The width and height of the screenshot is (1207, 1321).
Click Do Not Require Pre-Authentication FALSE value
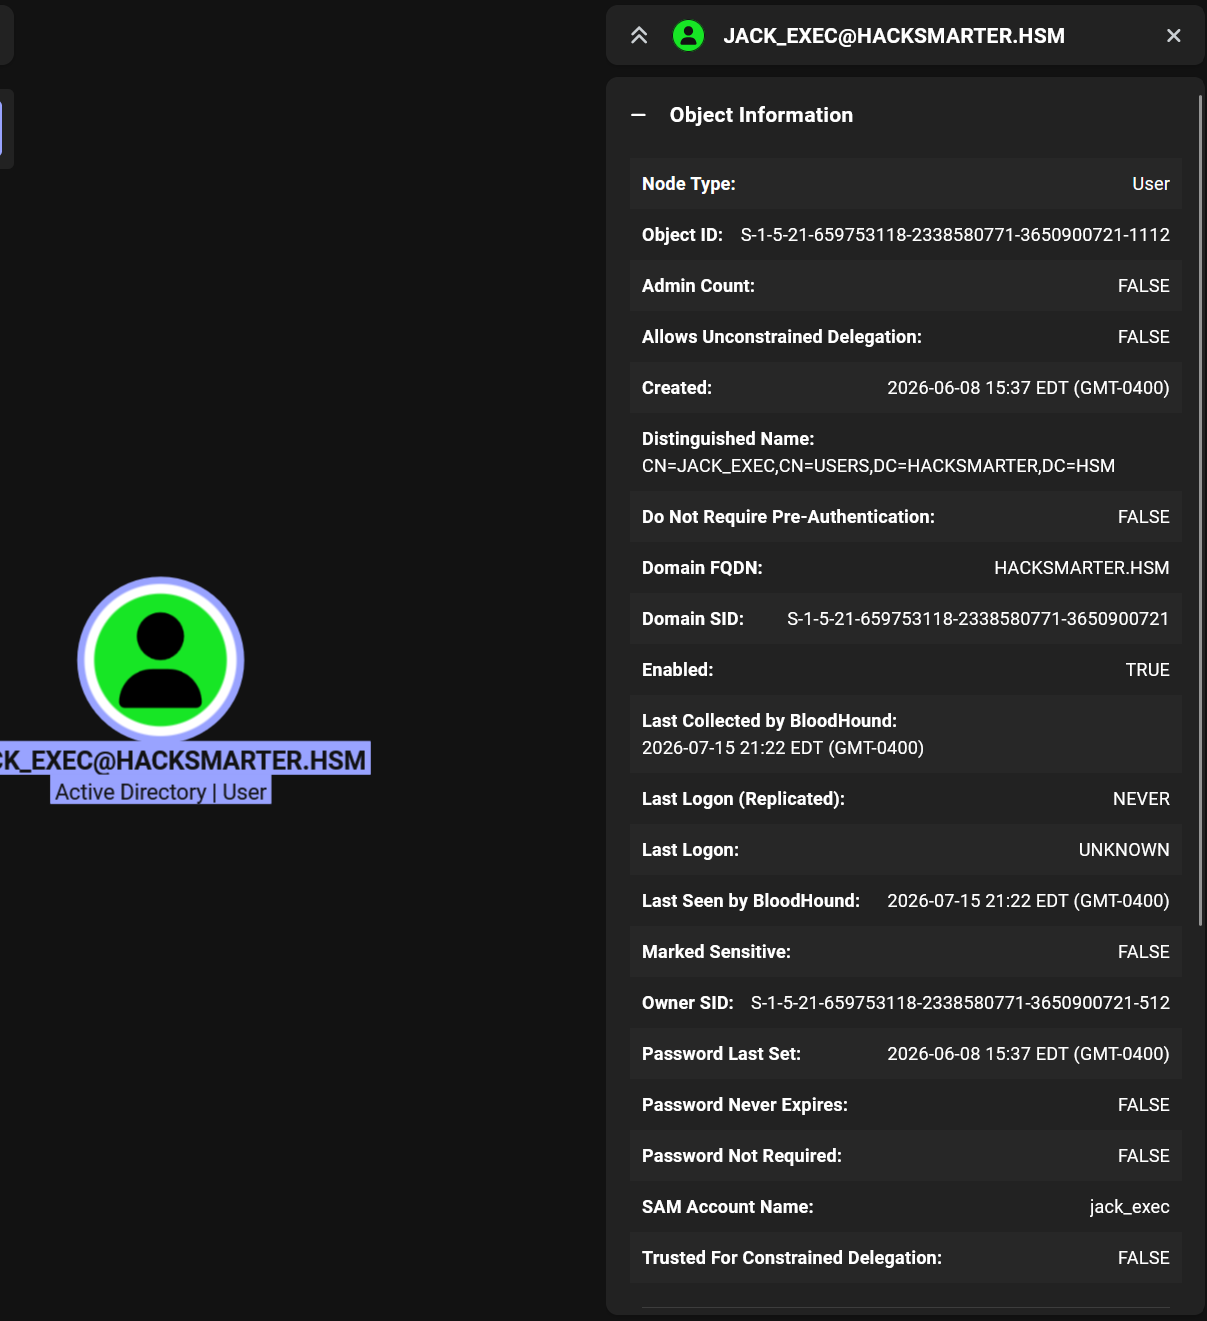1144,517
